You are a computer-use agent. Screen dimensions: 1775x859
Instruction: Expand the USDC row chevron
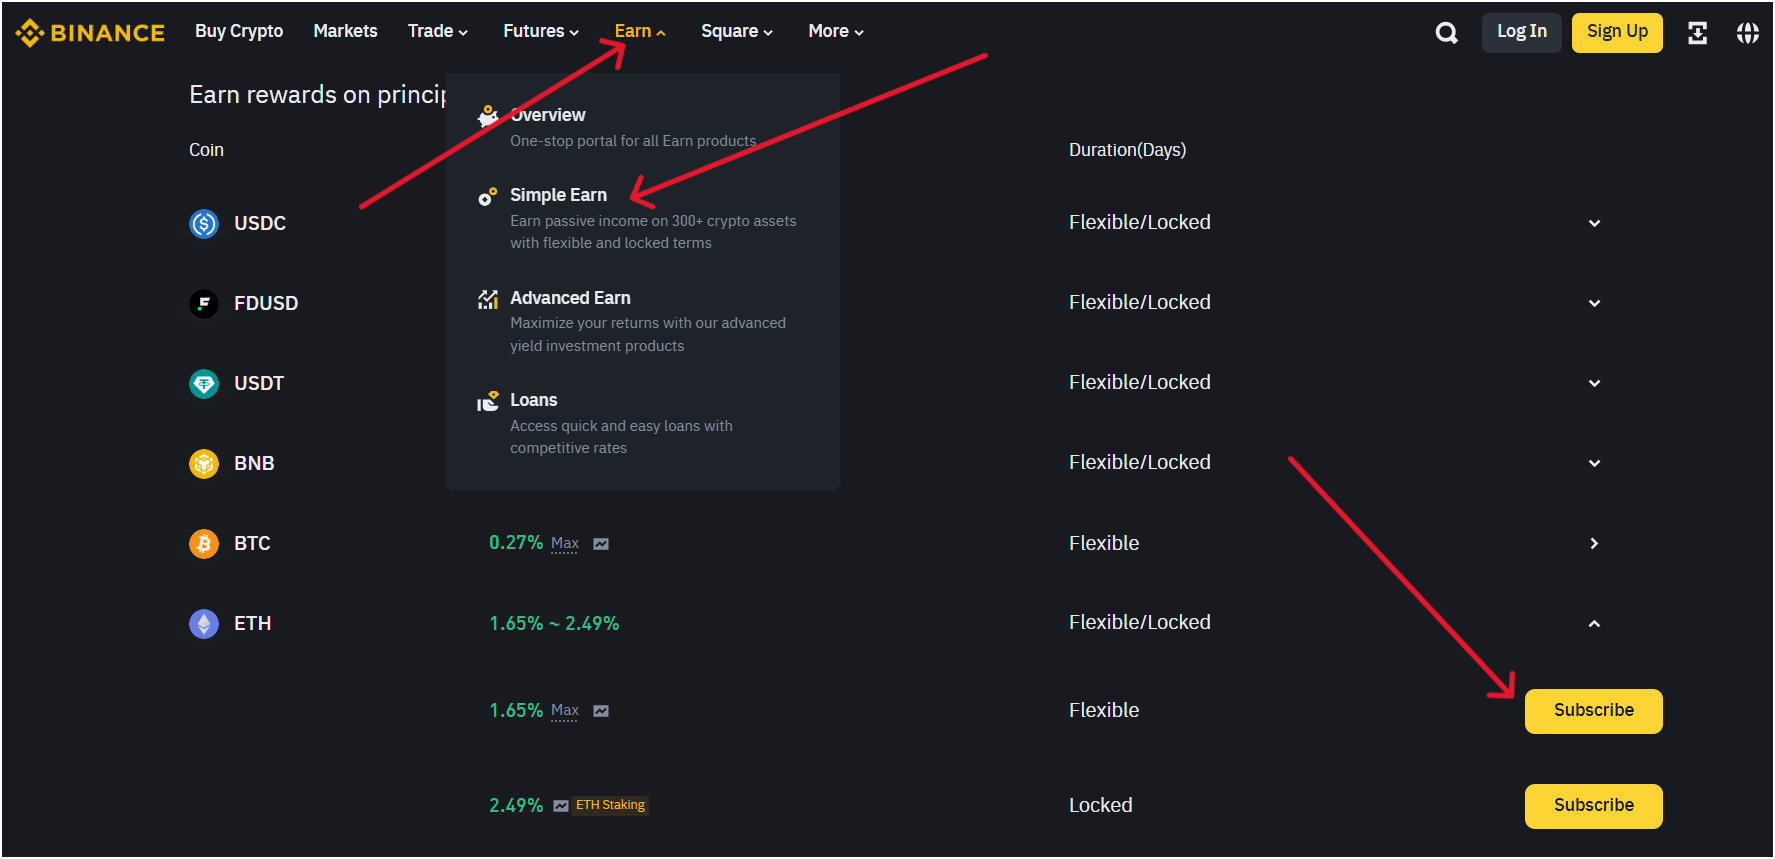1594,223
